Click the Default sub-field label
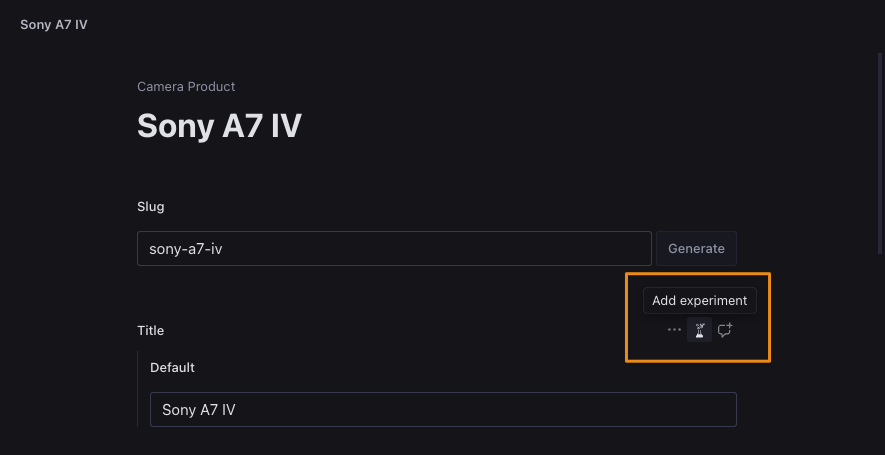The height and width of the screenshot is (455, 885). click(x=172, y=368)
